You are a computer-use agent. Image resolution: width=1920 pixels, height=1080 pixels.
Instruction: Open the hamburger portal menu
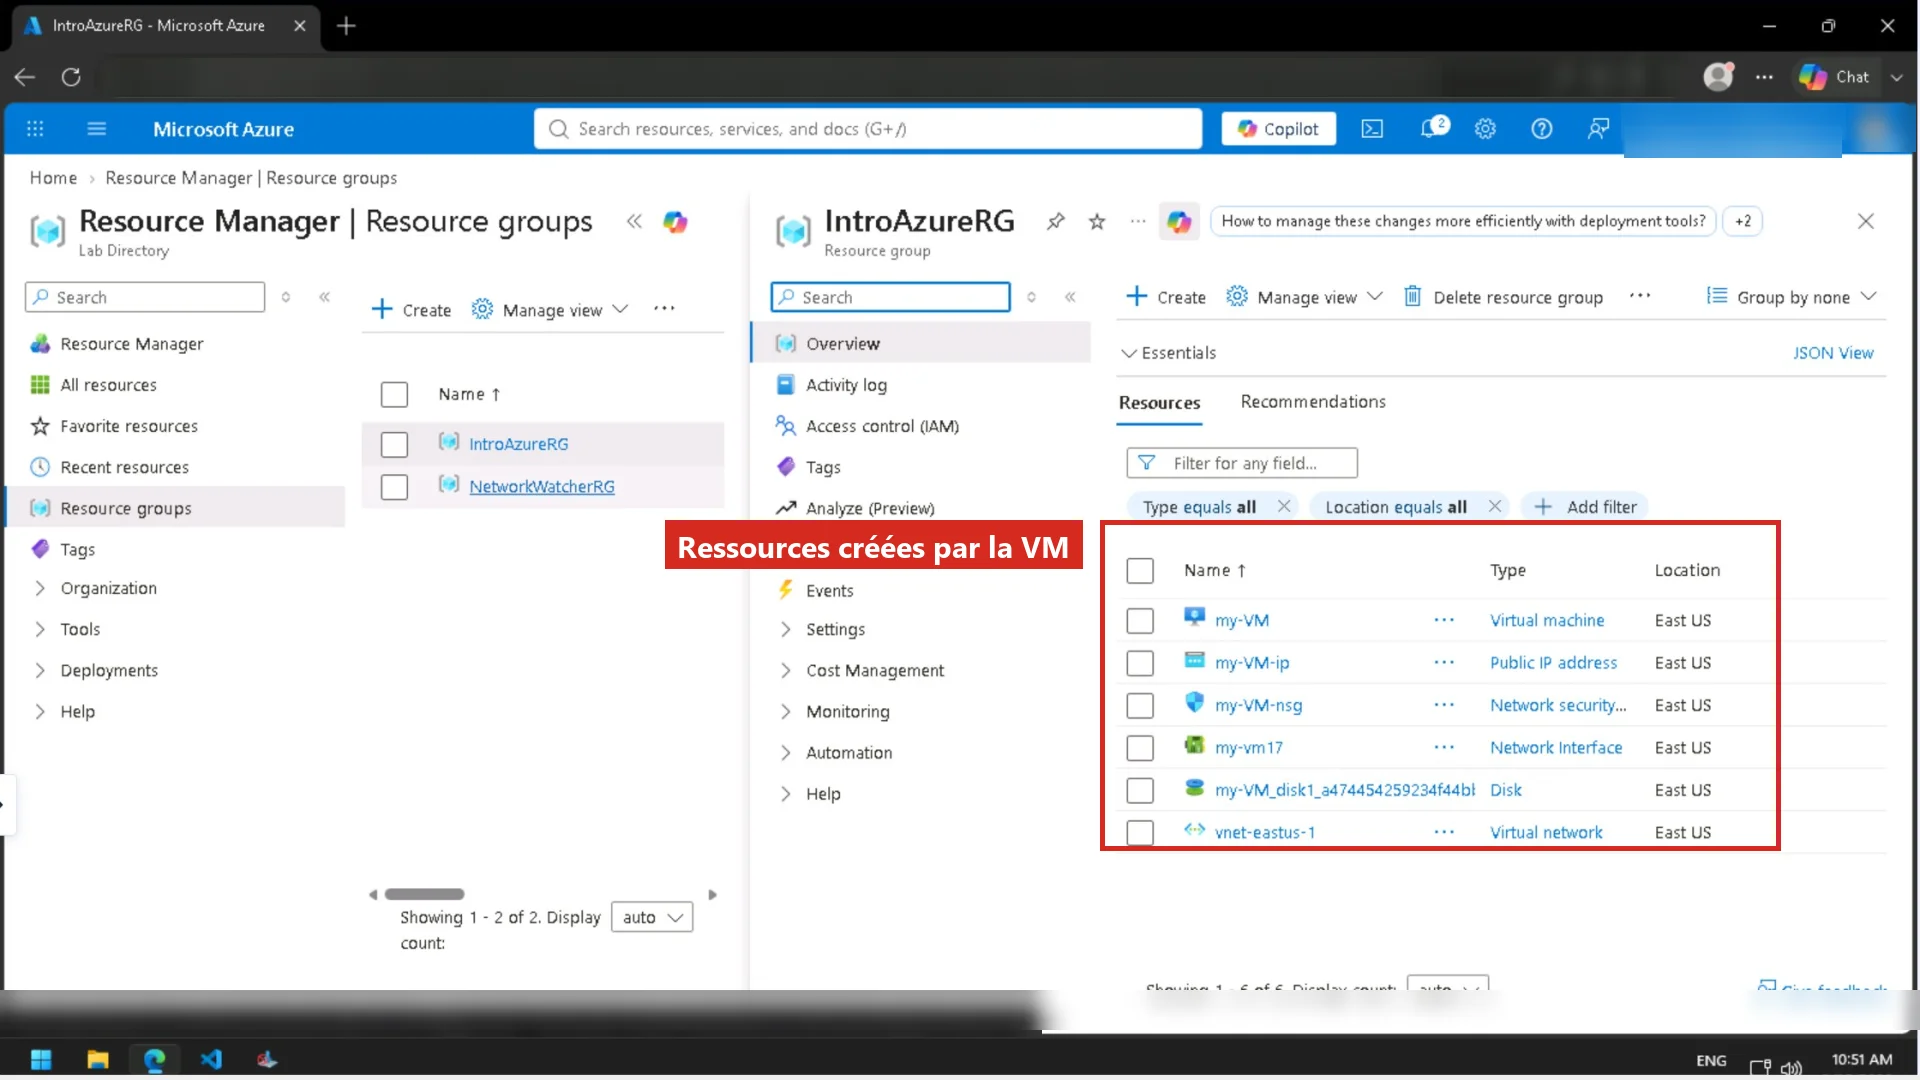pyautogui.click(x=97, y=129)
